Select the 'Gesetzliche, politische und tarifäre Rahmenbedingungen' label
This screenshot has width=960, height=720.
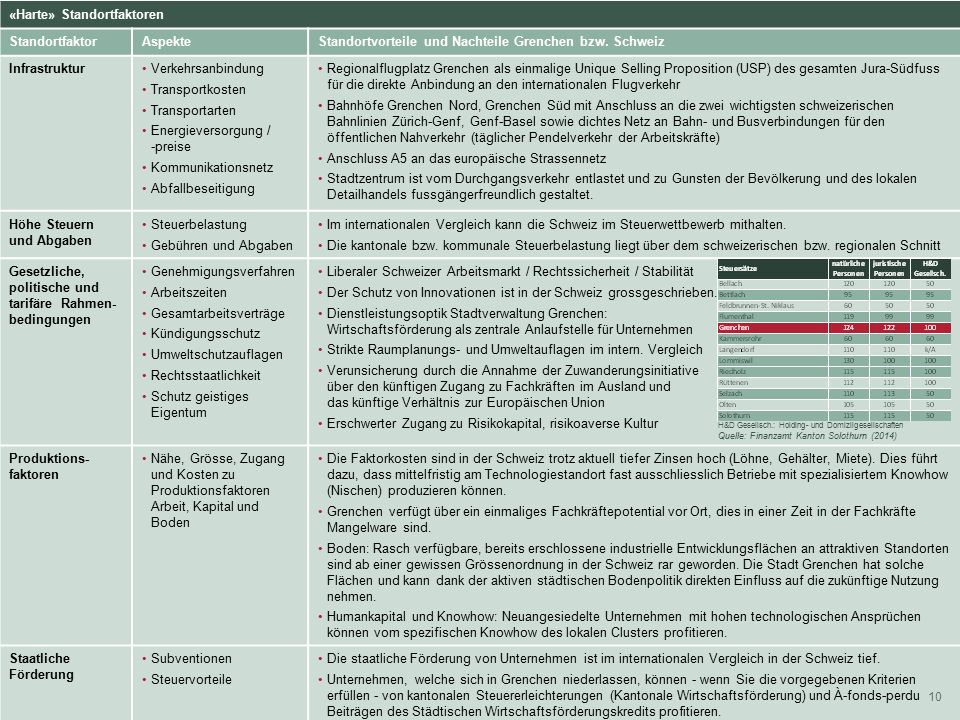click(x=62, y=295)
